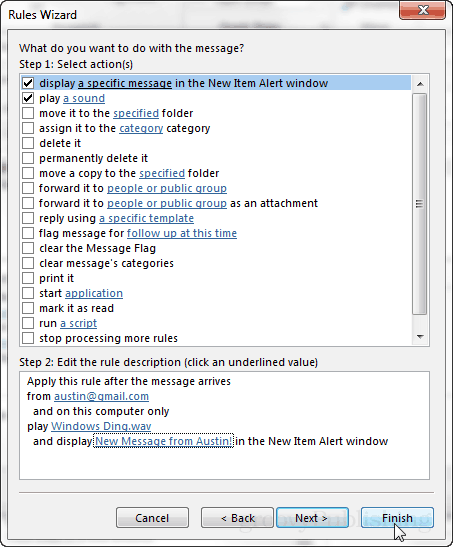453x547 pixels.
Task: Click austin@gmail.com in rule description
Action: click(101, 396)
